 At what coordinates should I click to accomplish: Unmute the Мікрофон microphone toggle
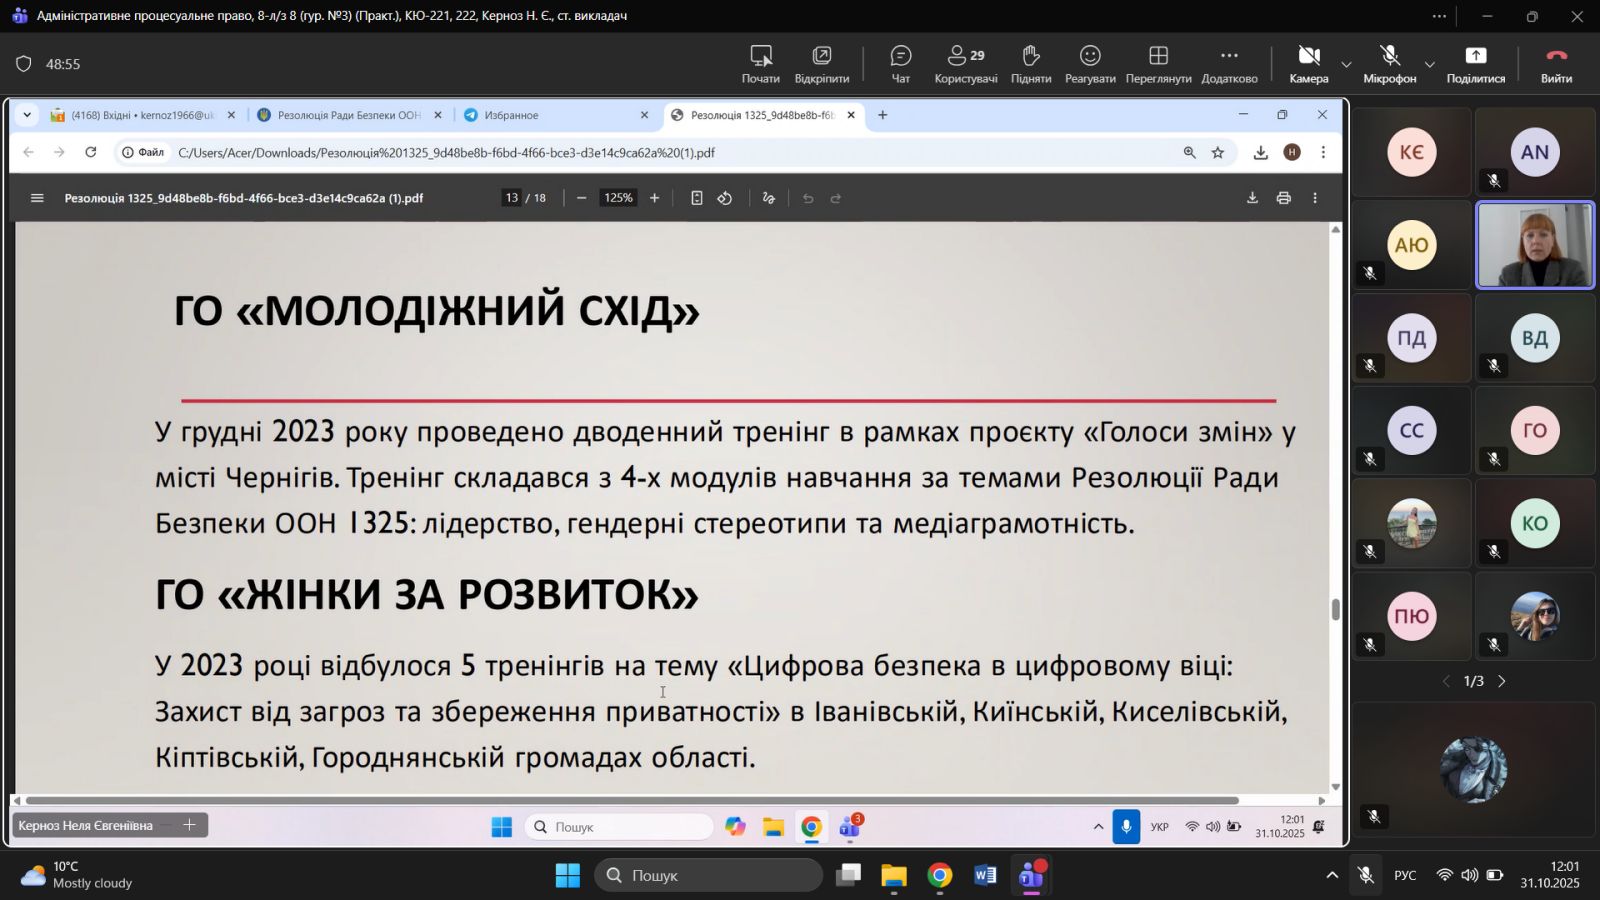tap(1389, 63)
